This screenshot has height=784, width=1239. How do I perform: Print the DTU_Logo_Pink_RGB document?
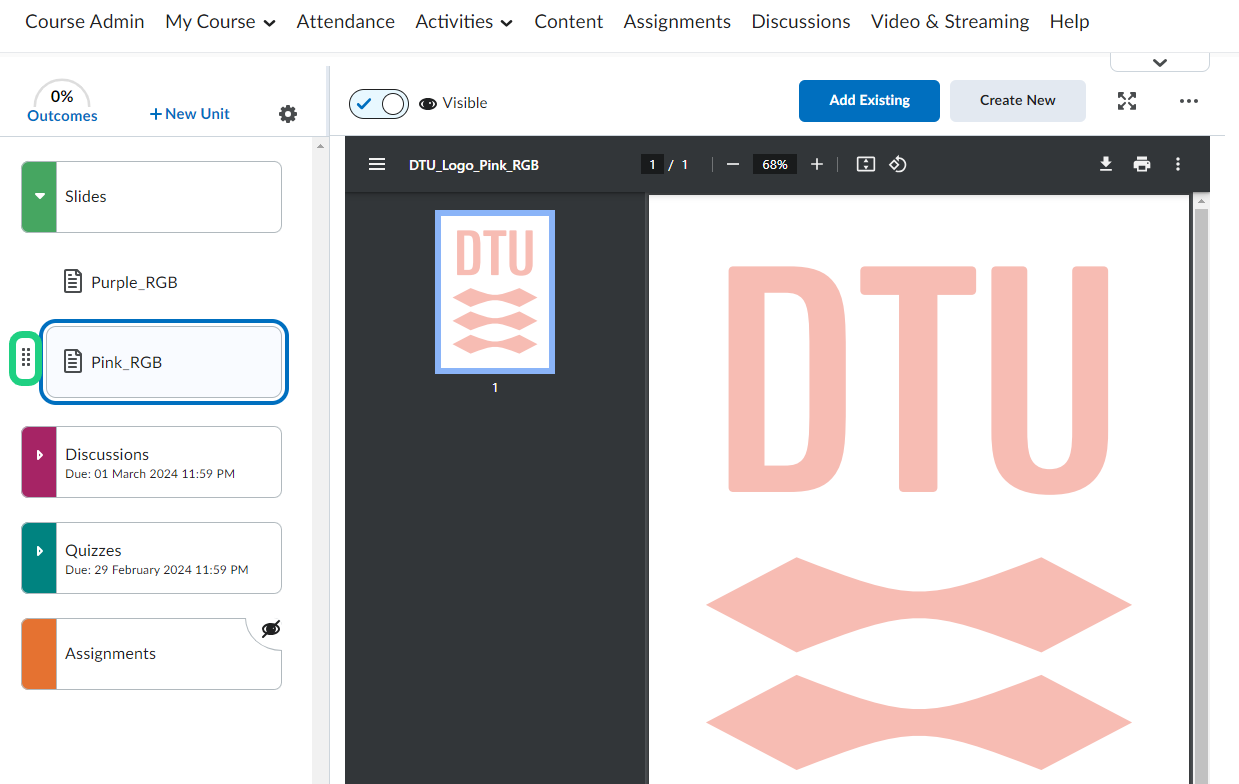click(1142, 164)
